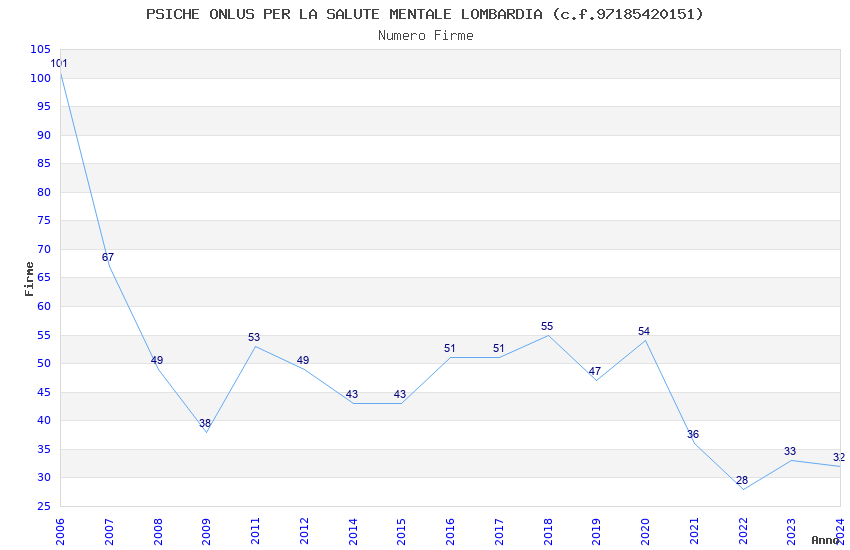The image size is (850, 550).
Task: Click x-axis year label 2018
Action: [548, 531]
